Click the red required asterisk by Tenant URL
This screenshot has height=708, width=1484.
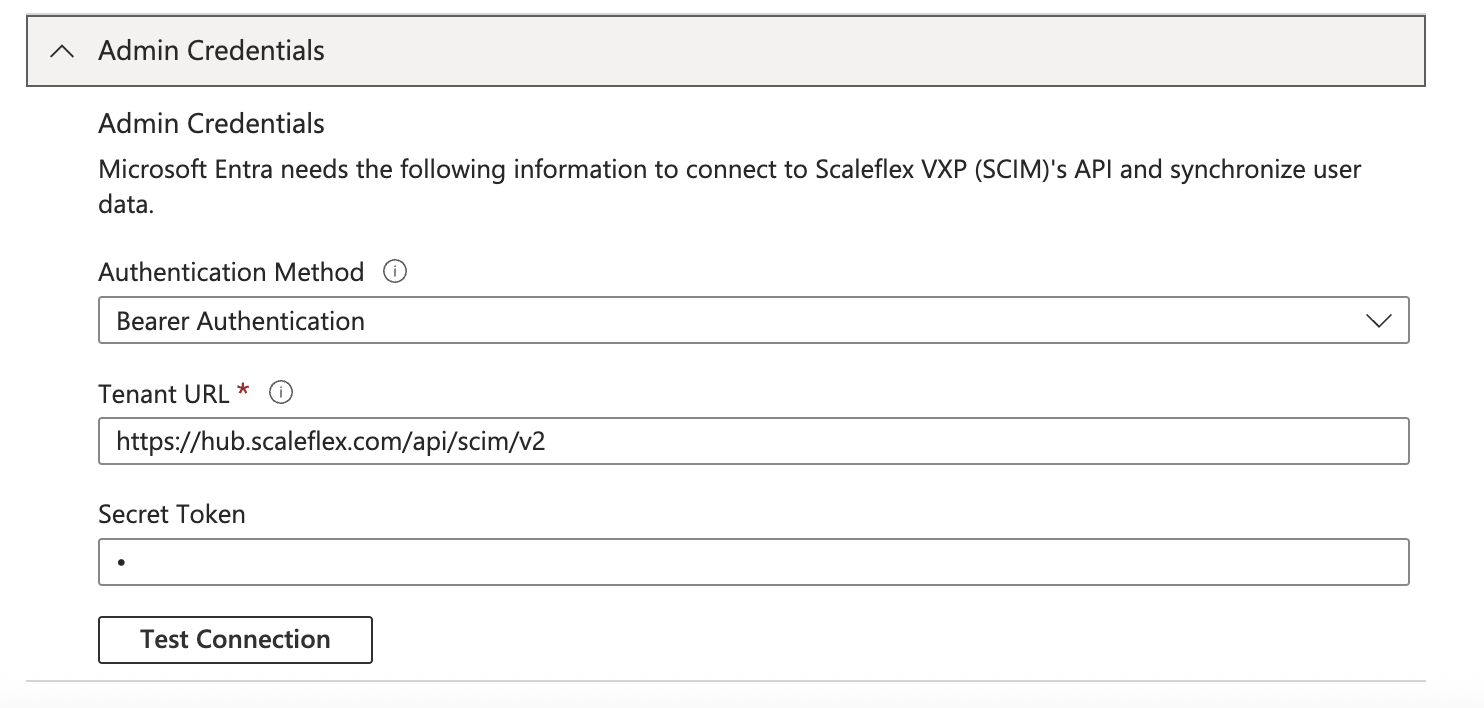tap(243, 392)
